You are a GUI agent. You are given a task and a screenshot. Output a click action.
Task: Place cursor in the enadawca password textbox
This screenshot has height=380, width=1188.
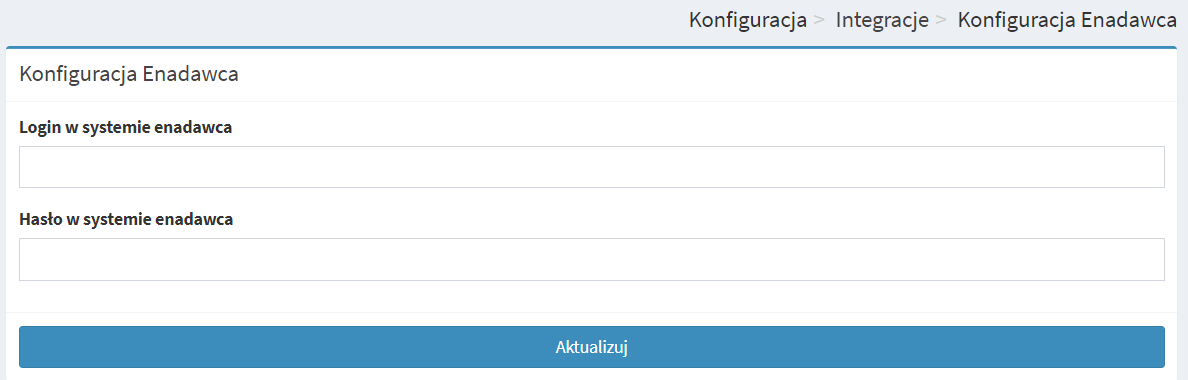point(592,260)
